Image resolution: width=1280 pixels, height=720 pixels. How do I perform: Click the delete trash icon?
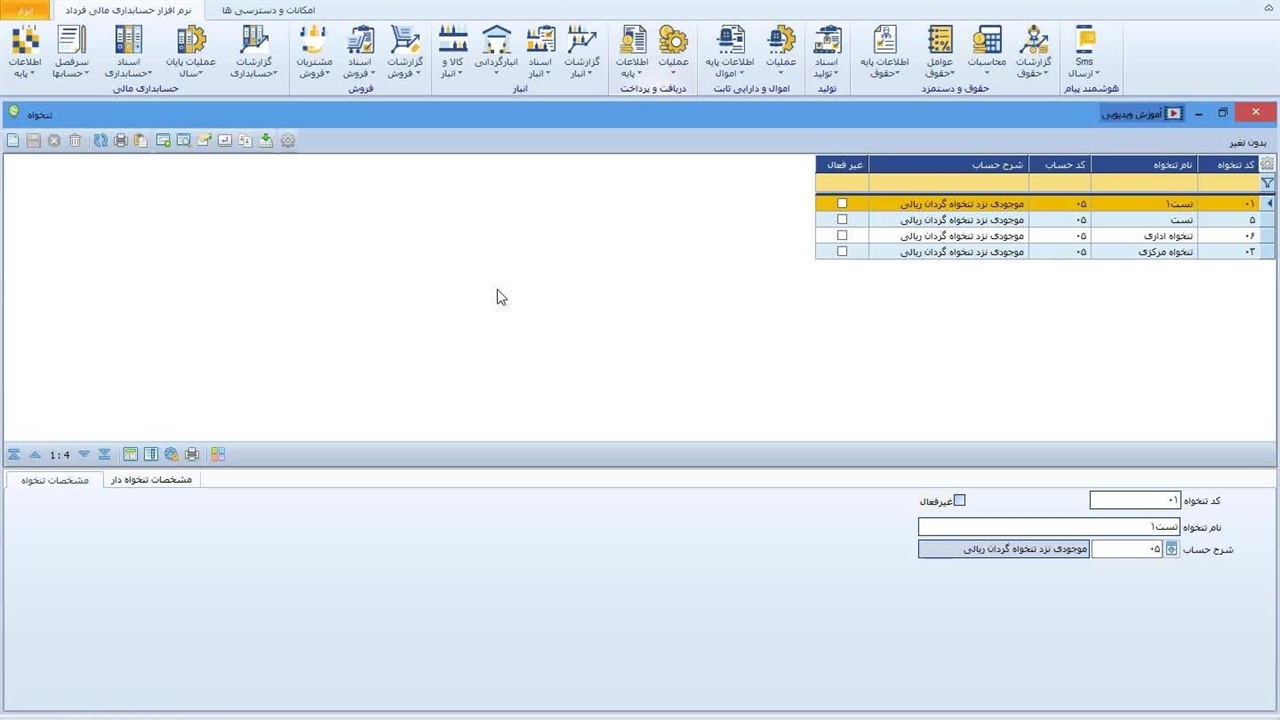click(x=75, y=141)
